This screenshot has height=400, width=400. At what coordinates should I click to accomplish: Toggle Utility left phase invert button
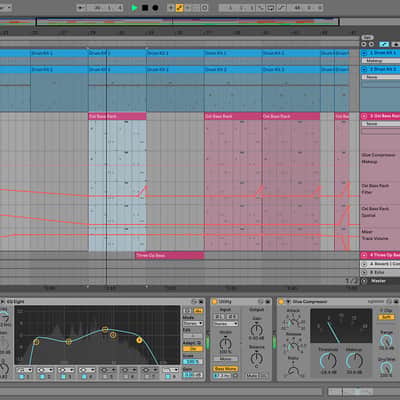219,316
